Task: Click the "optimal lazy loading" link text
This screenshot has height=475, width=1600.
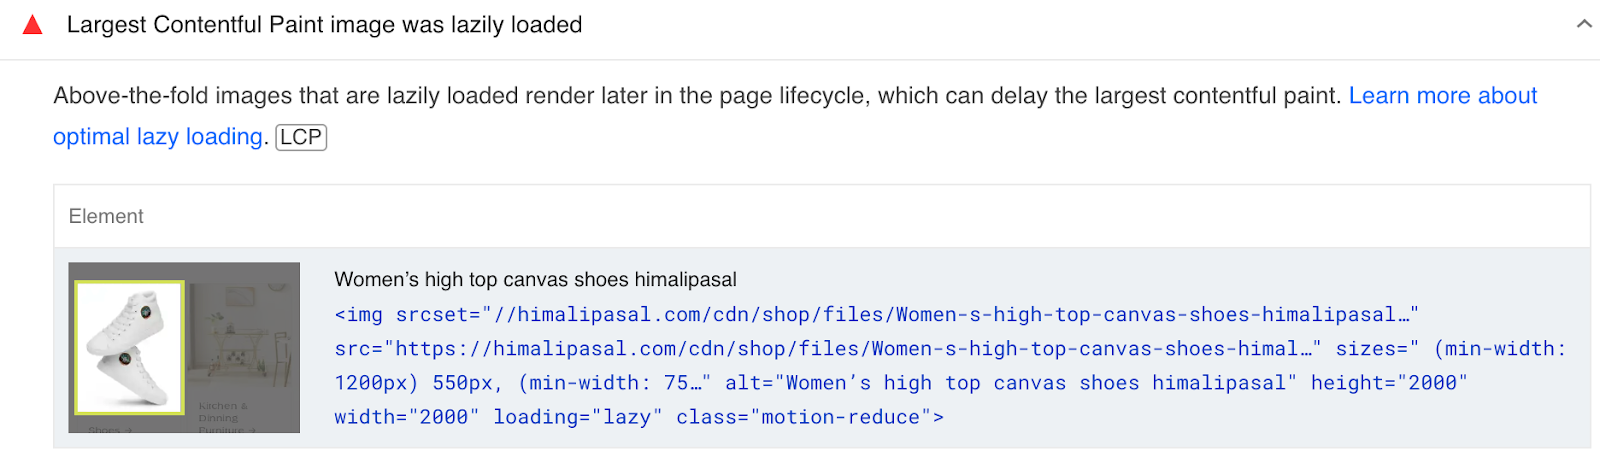Action: coord(158,137)
